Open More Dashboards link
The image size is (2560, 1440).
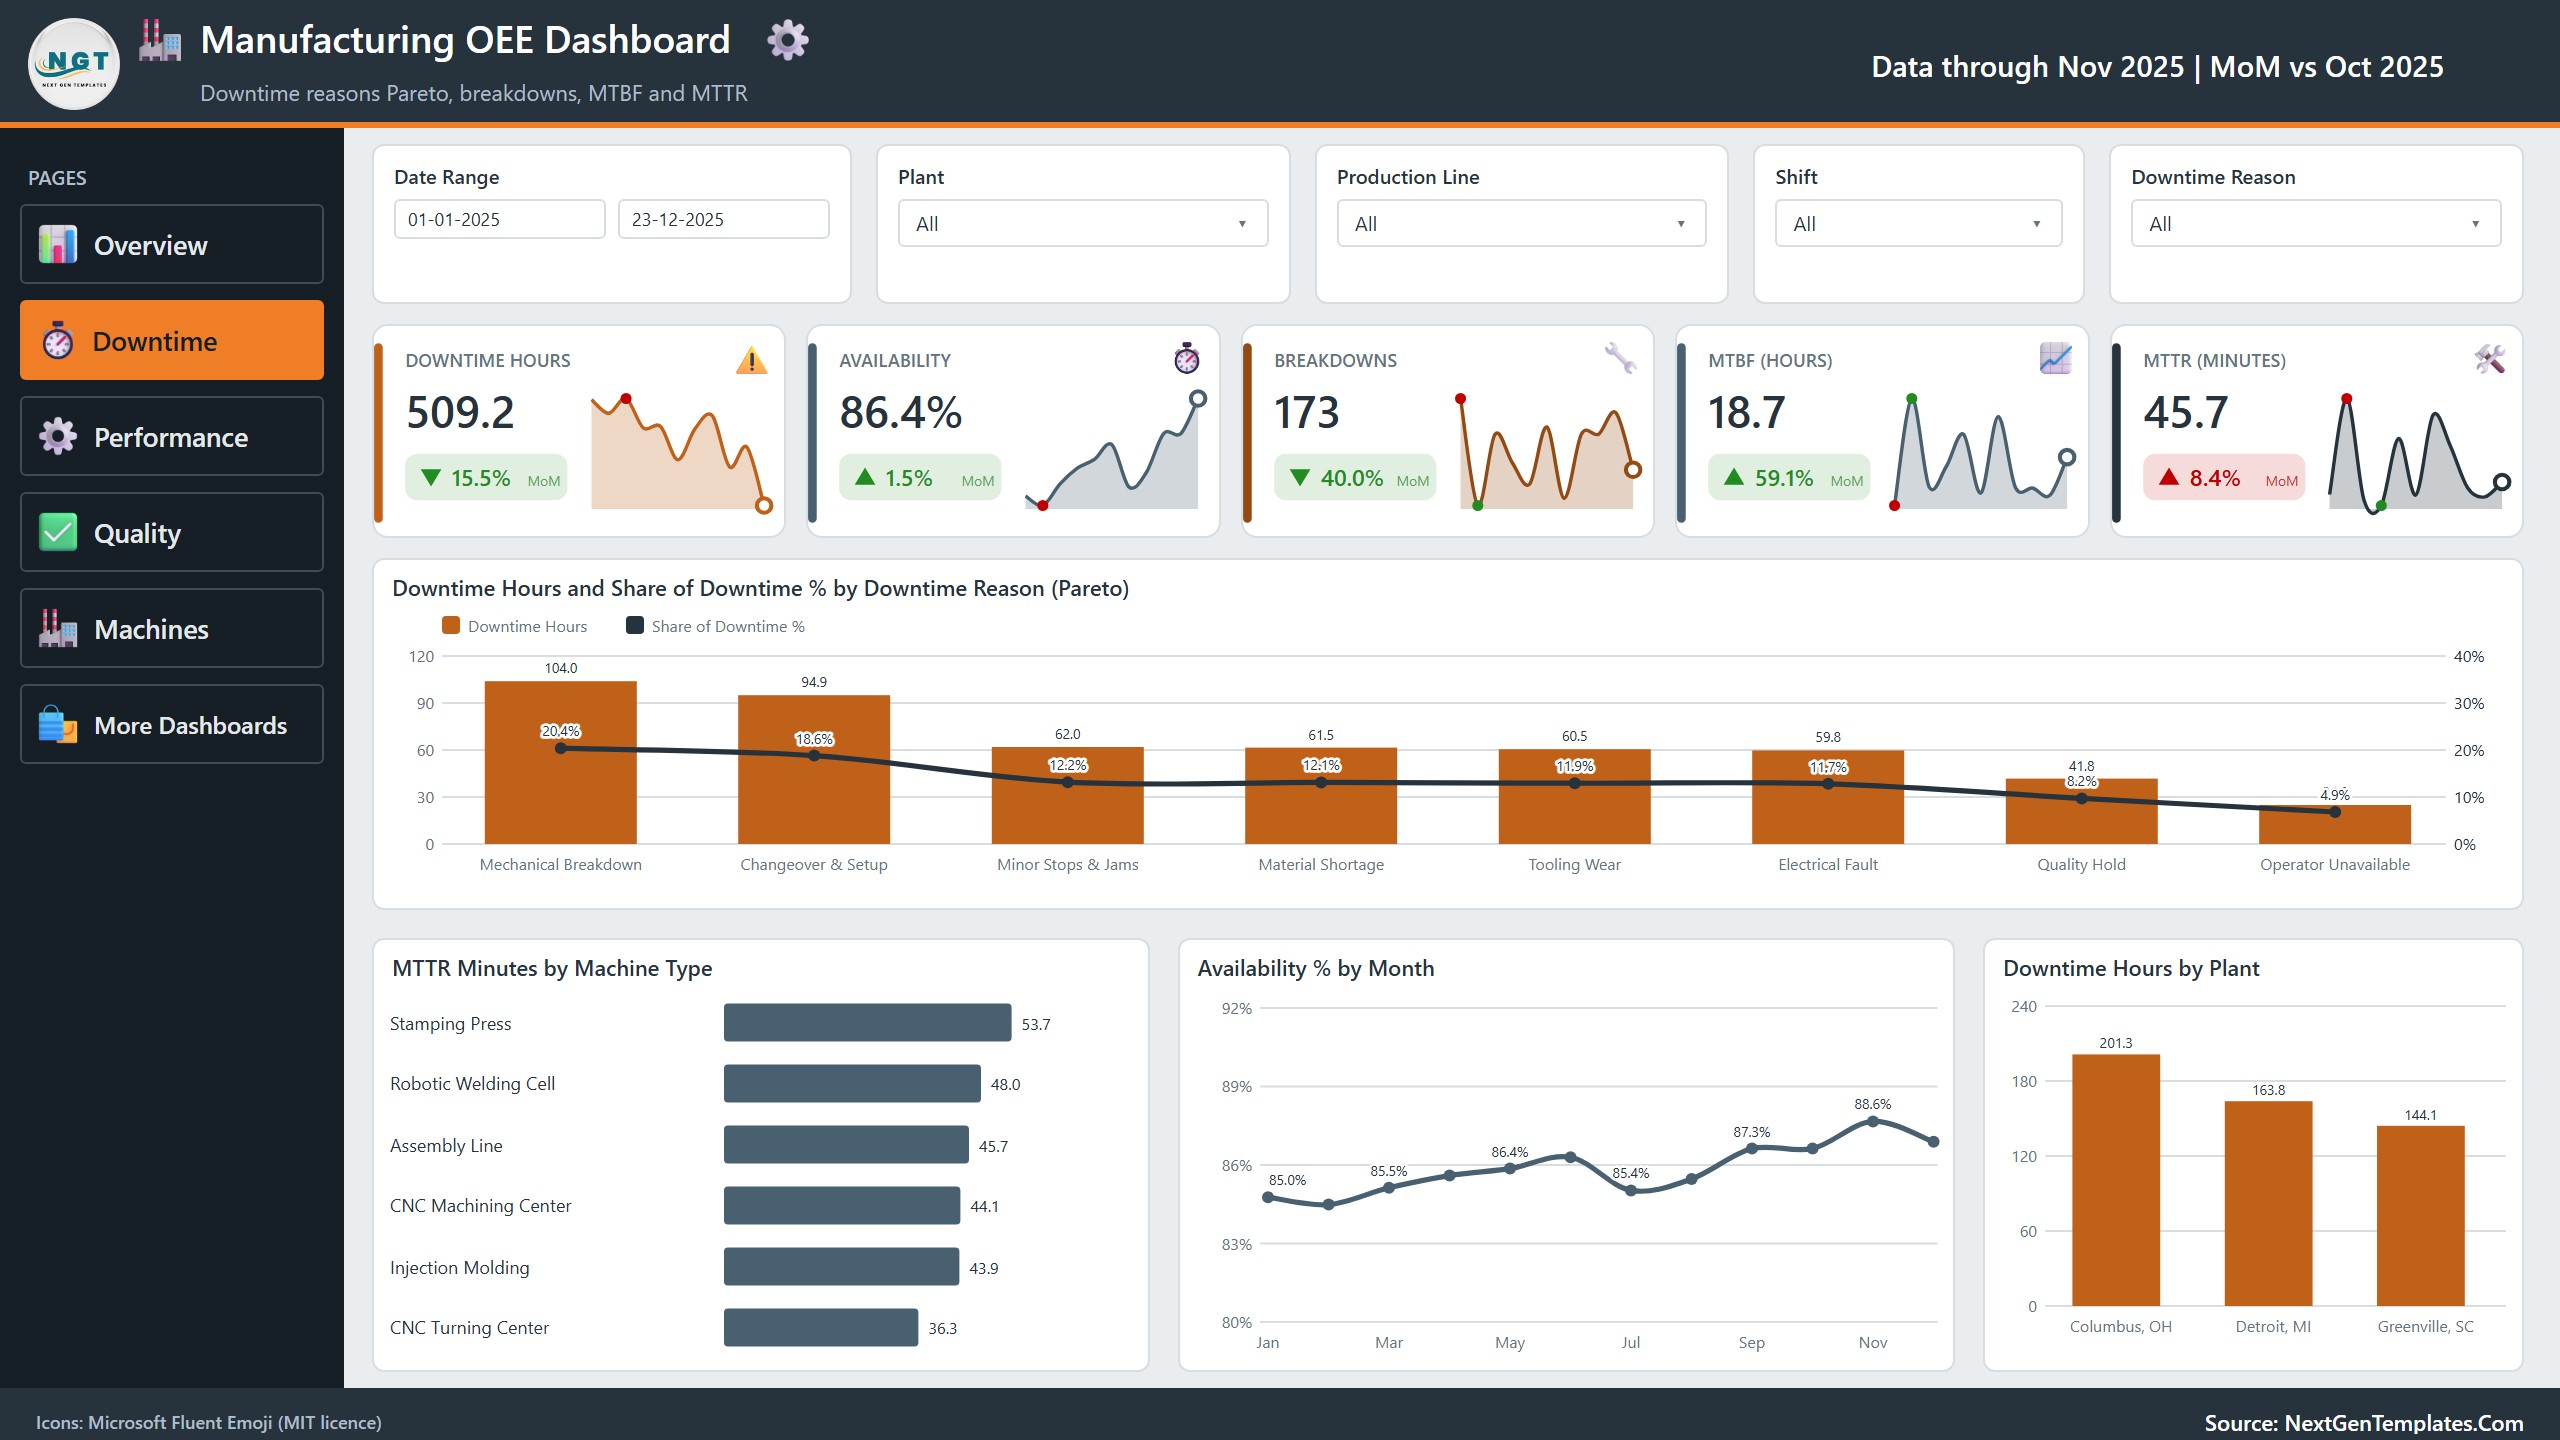(172, 724)
